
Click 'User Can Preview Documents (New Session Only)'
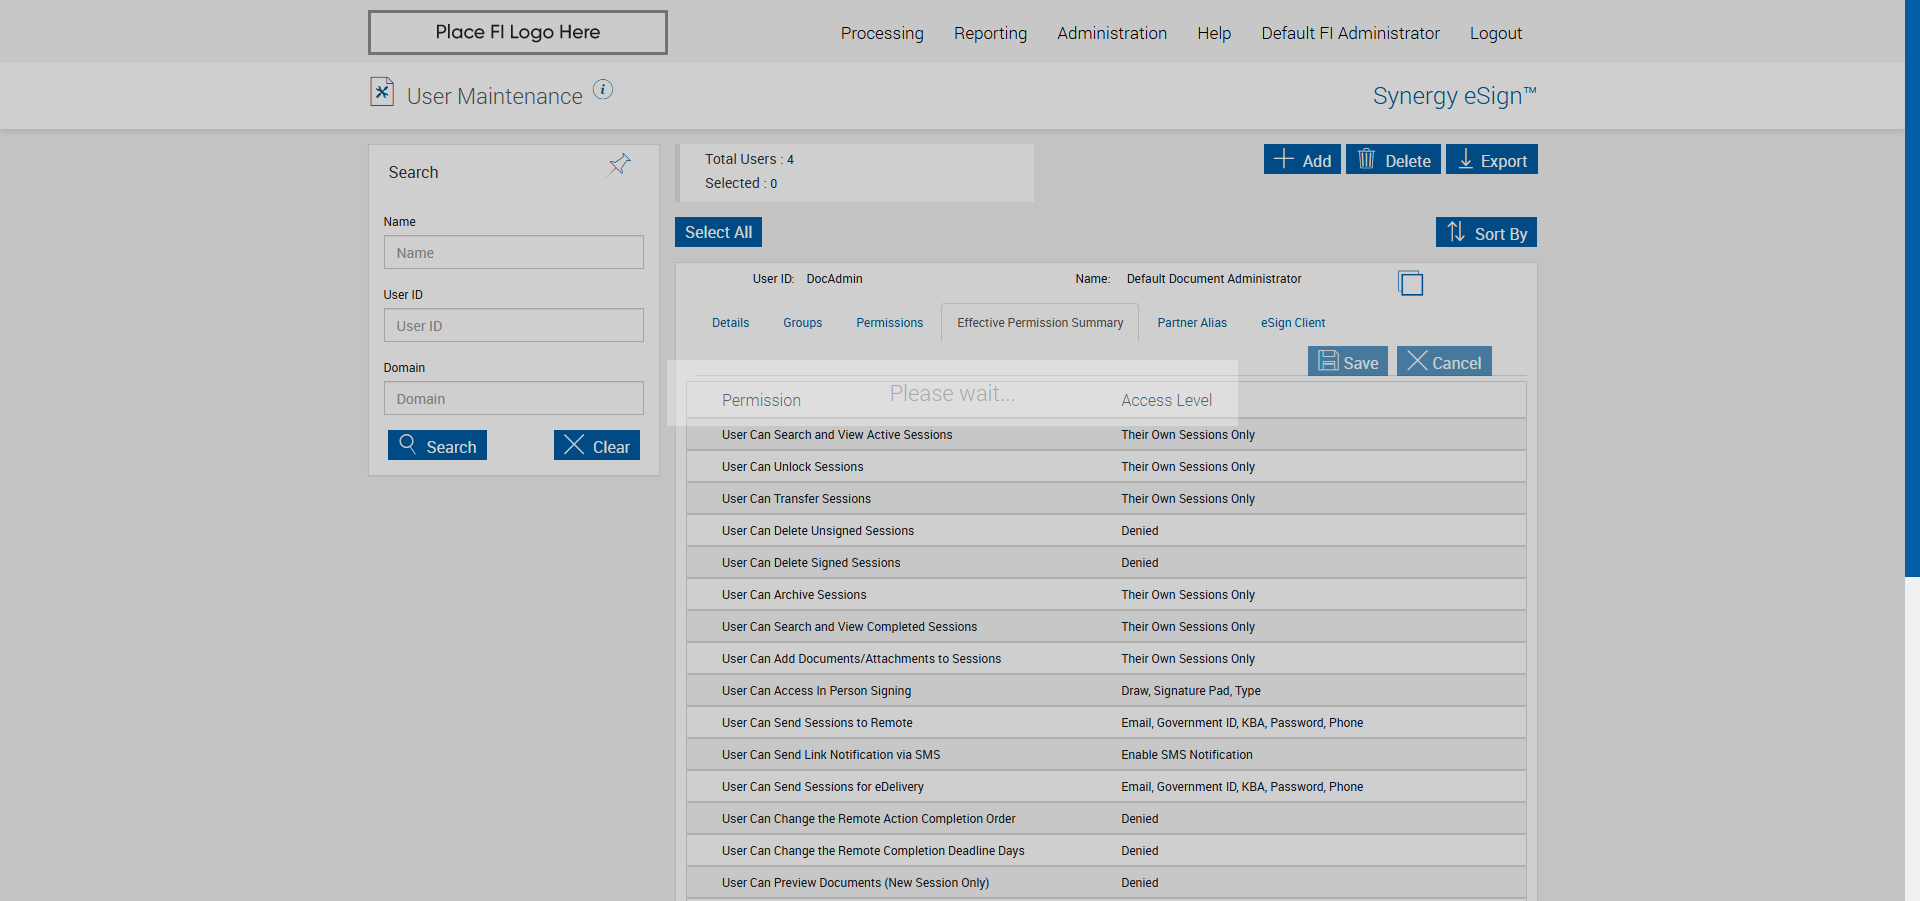pos(855,883)
